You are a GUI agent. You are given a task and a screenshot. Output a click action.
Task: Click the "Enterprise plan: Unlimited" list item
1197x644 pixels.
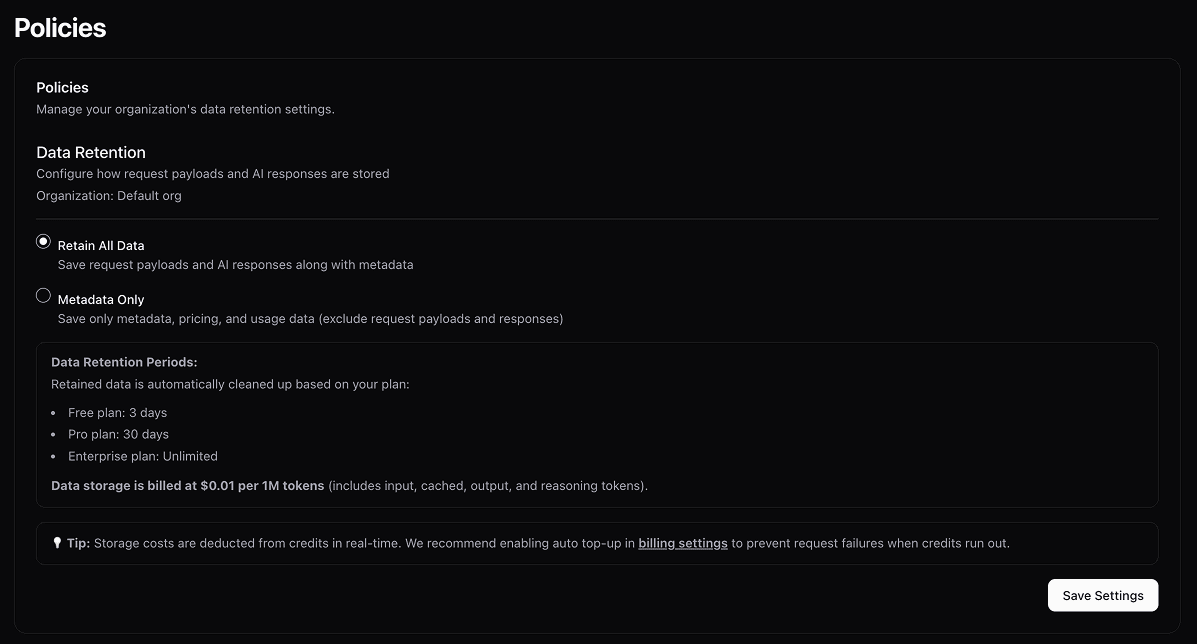point(142,456)
